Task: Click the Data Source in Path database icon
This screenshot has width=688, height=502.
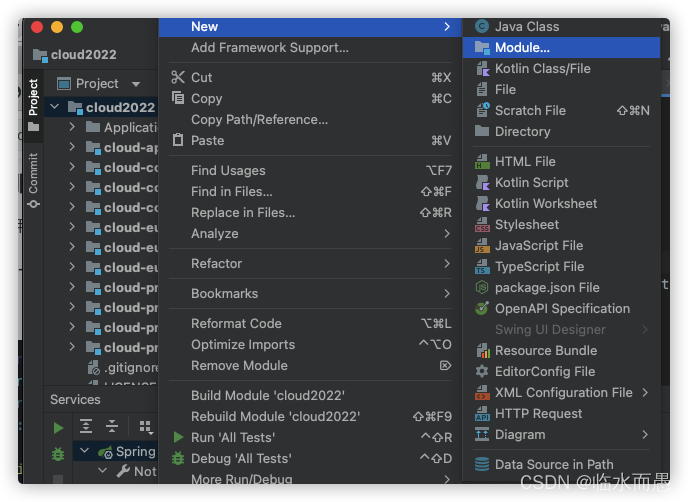Action: pyautogui.click(x=482, y=464)
